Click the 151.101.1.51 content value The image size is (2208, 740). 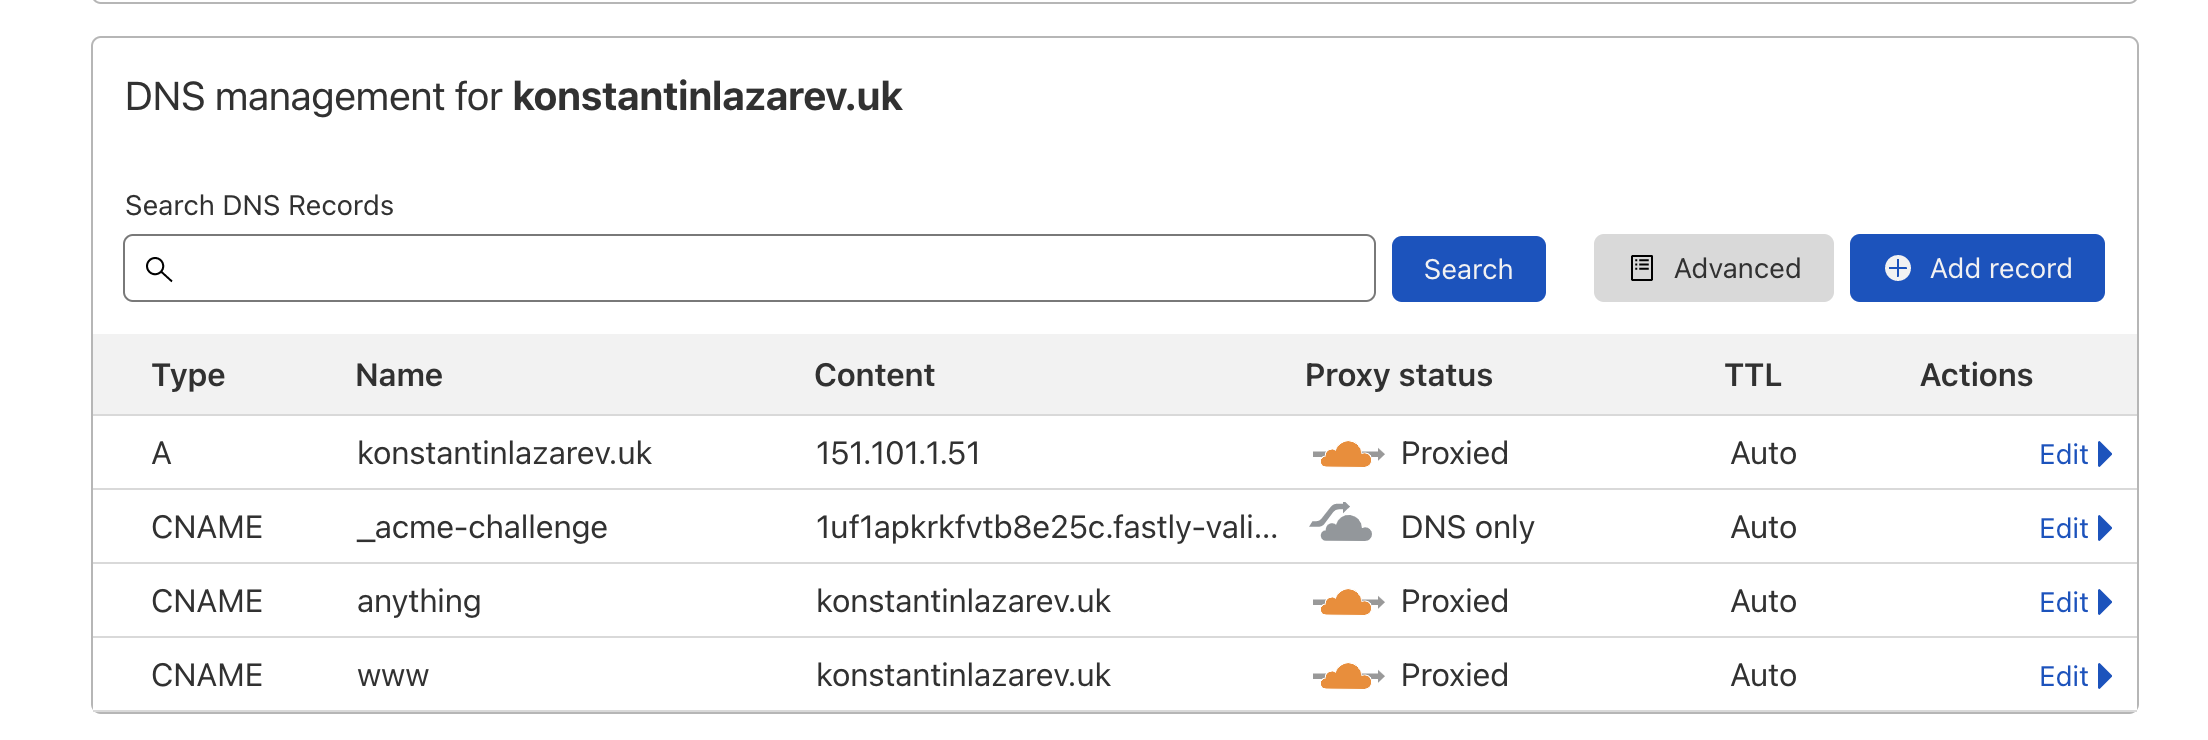(897, 453)
